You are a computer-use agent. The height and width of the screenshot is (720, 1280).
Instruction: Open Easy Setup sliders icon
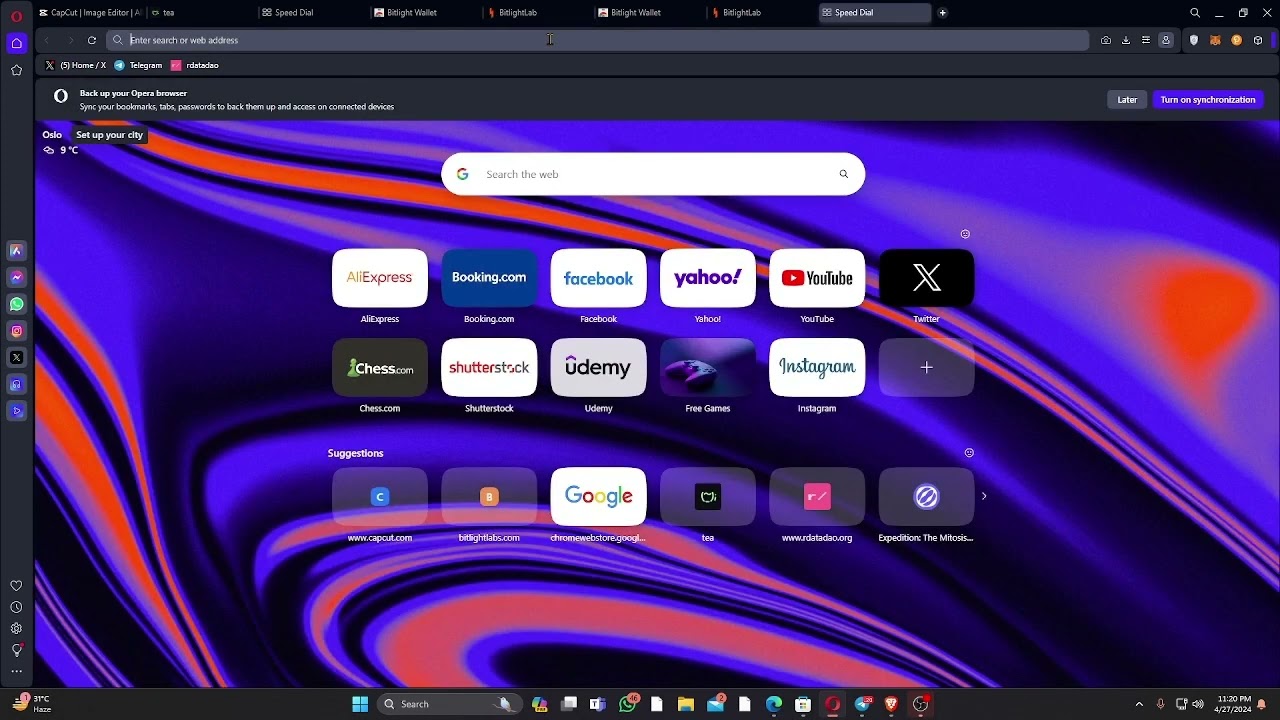[x=1146, y=40]
